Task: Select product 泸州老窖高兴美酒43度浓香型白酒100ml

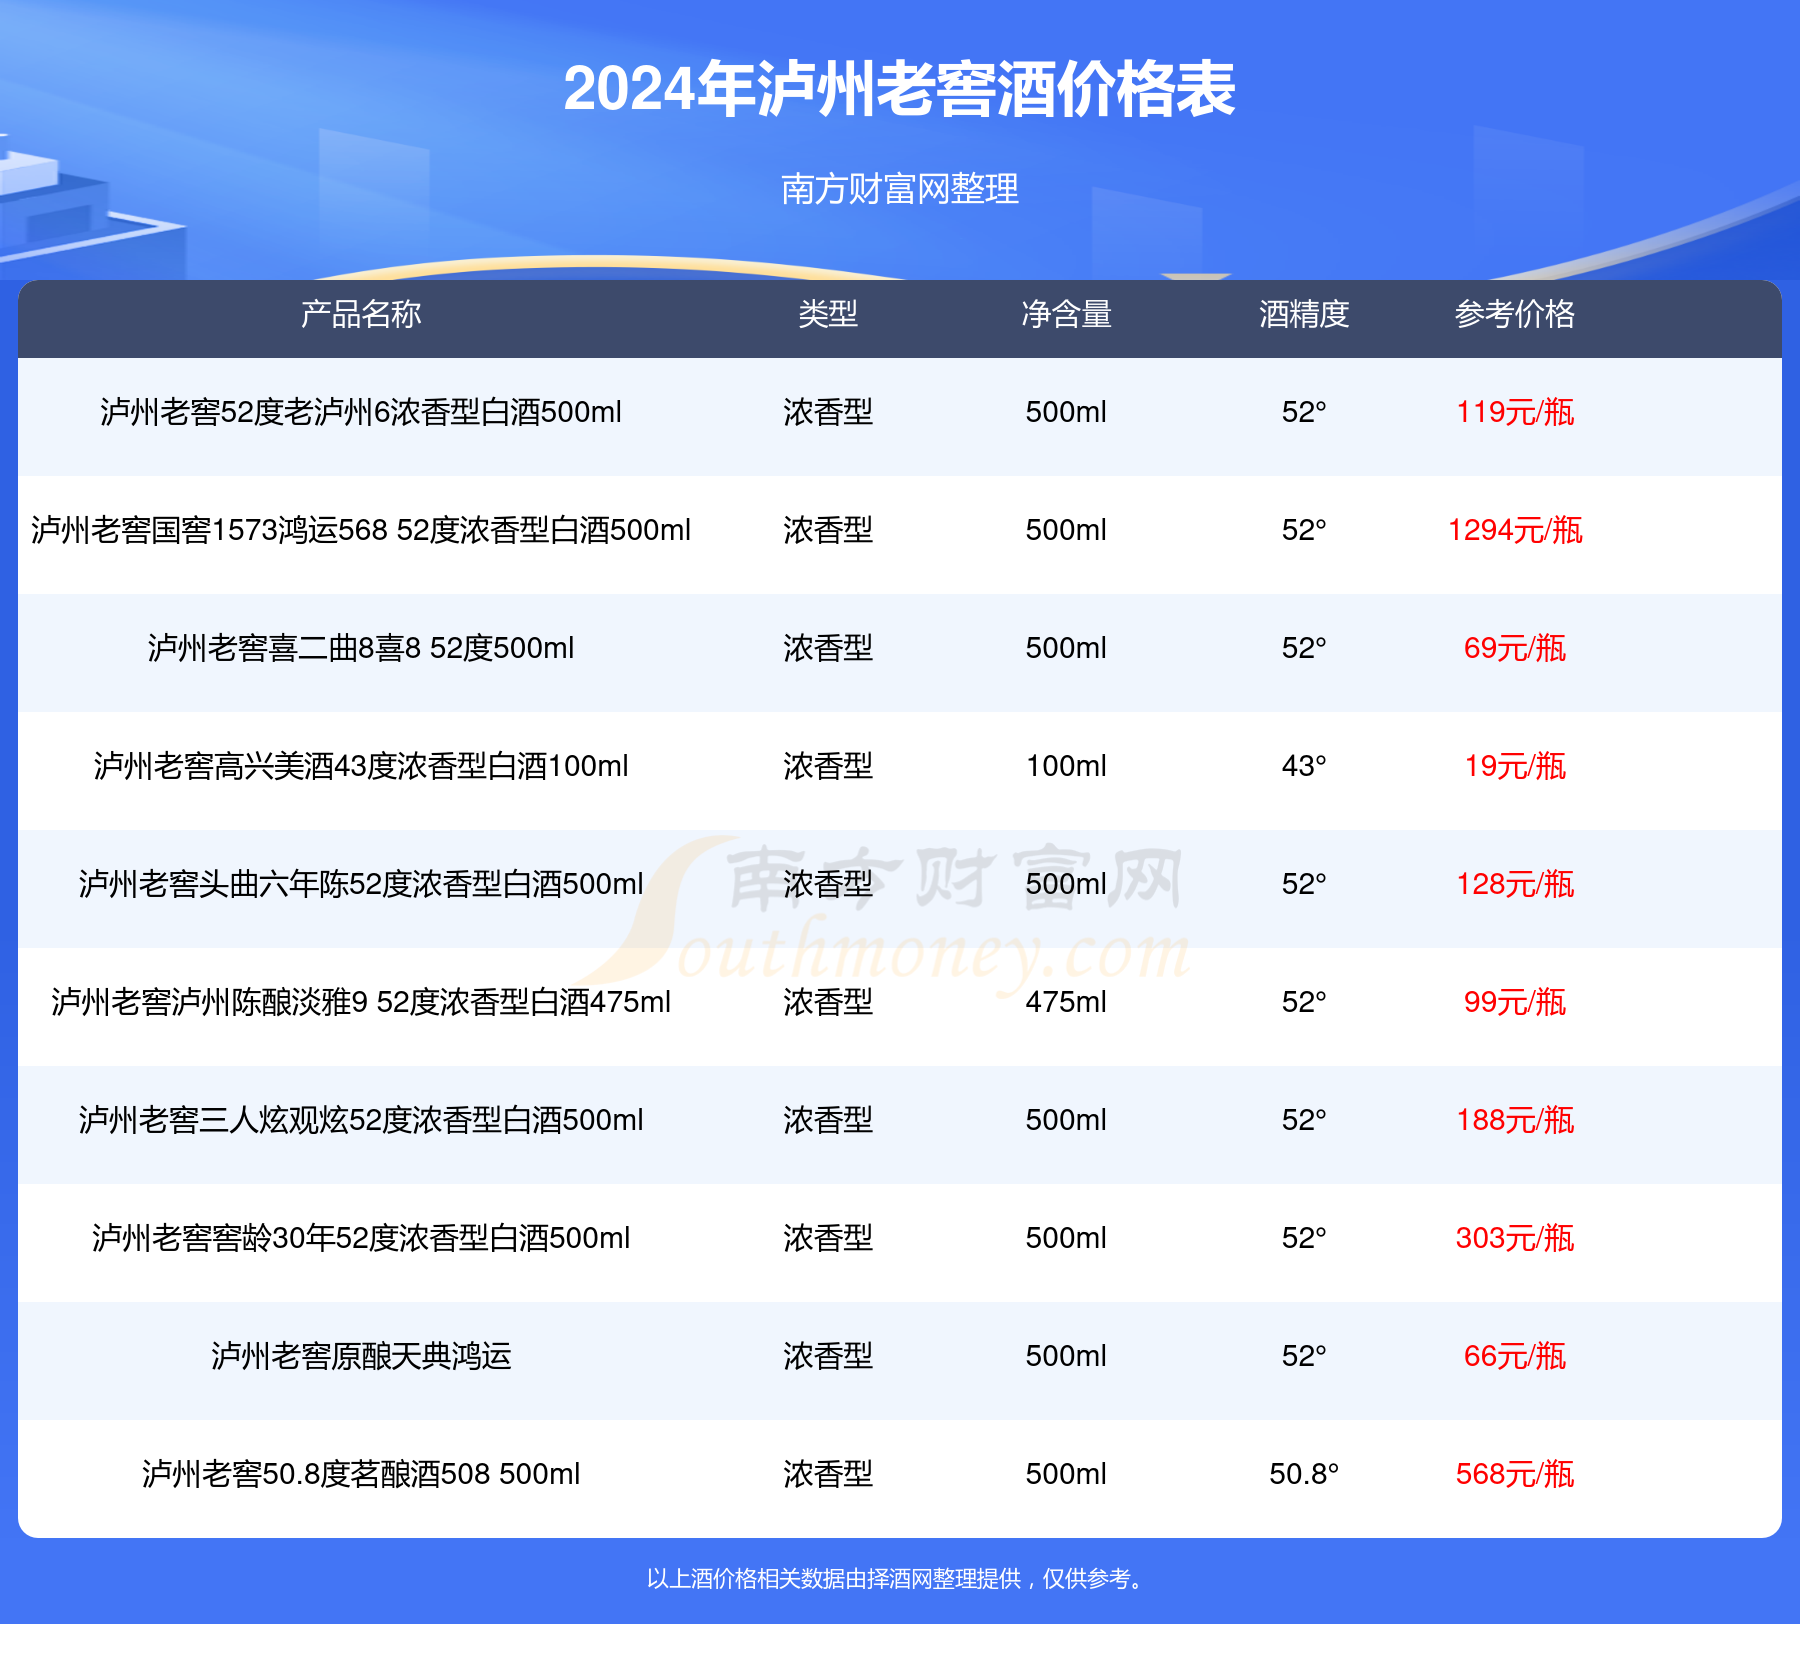Action: point(361,766)
